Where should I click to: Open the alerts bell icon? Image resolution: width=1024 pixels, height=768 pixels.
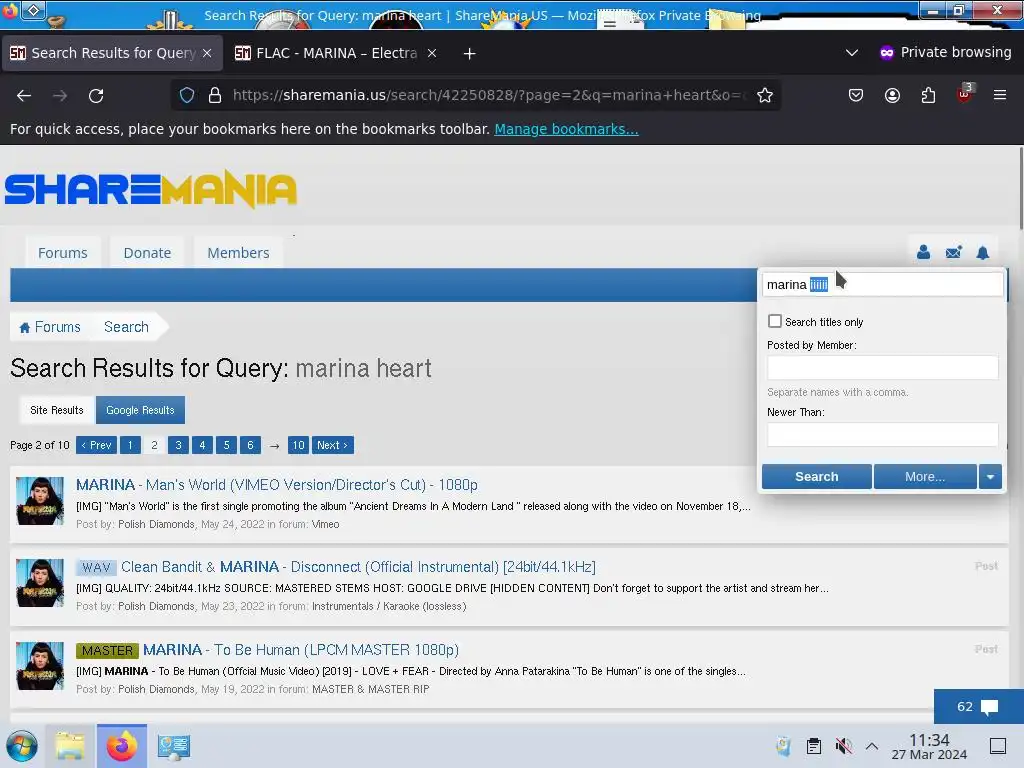click(982, 252)
